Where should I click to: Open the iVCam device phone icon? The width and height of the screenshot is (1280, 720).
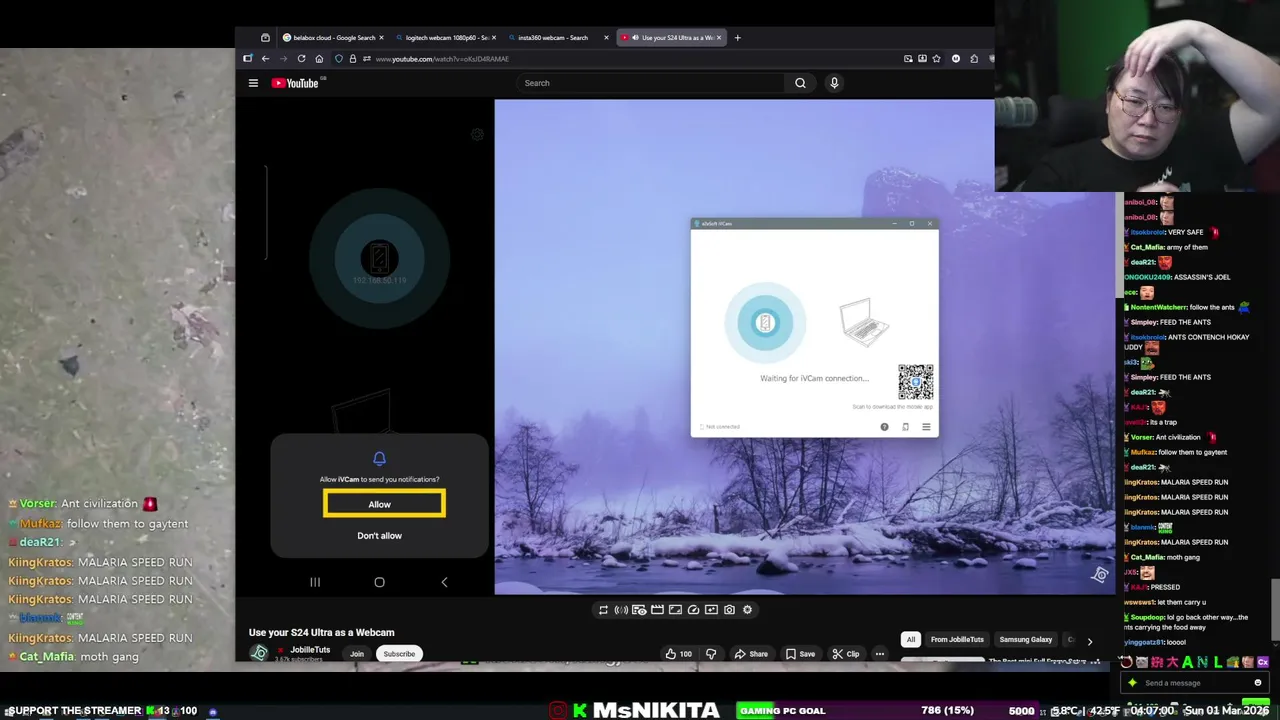[905, 427]
